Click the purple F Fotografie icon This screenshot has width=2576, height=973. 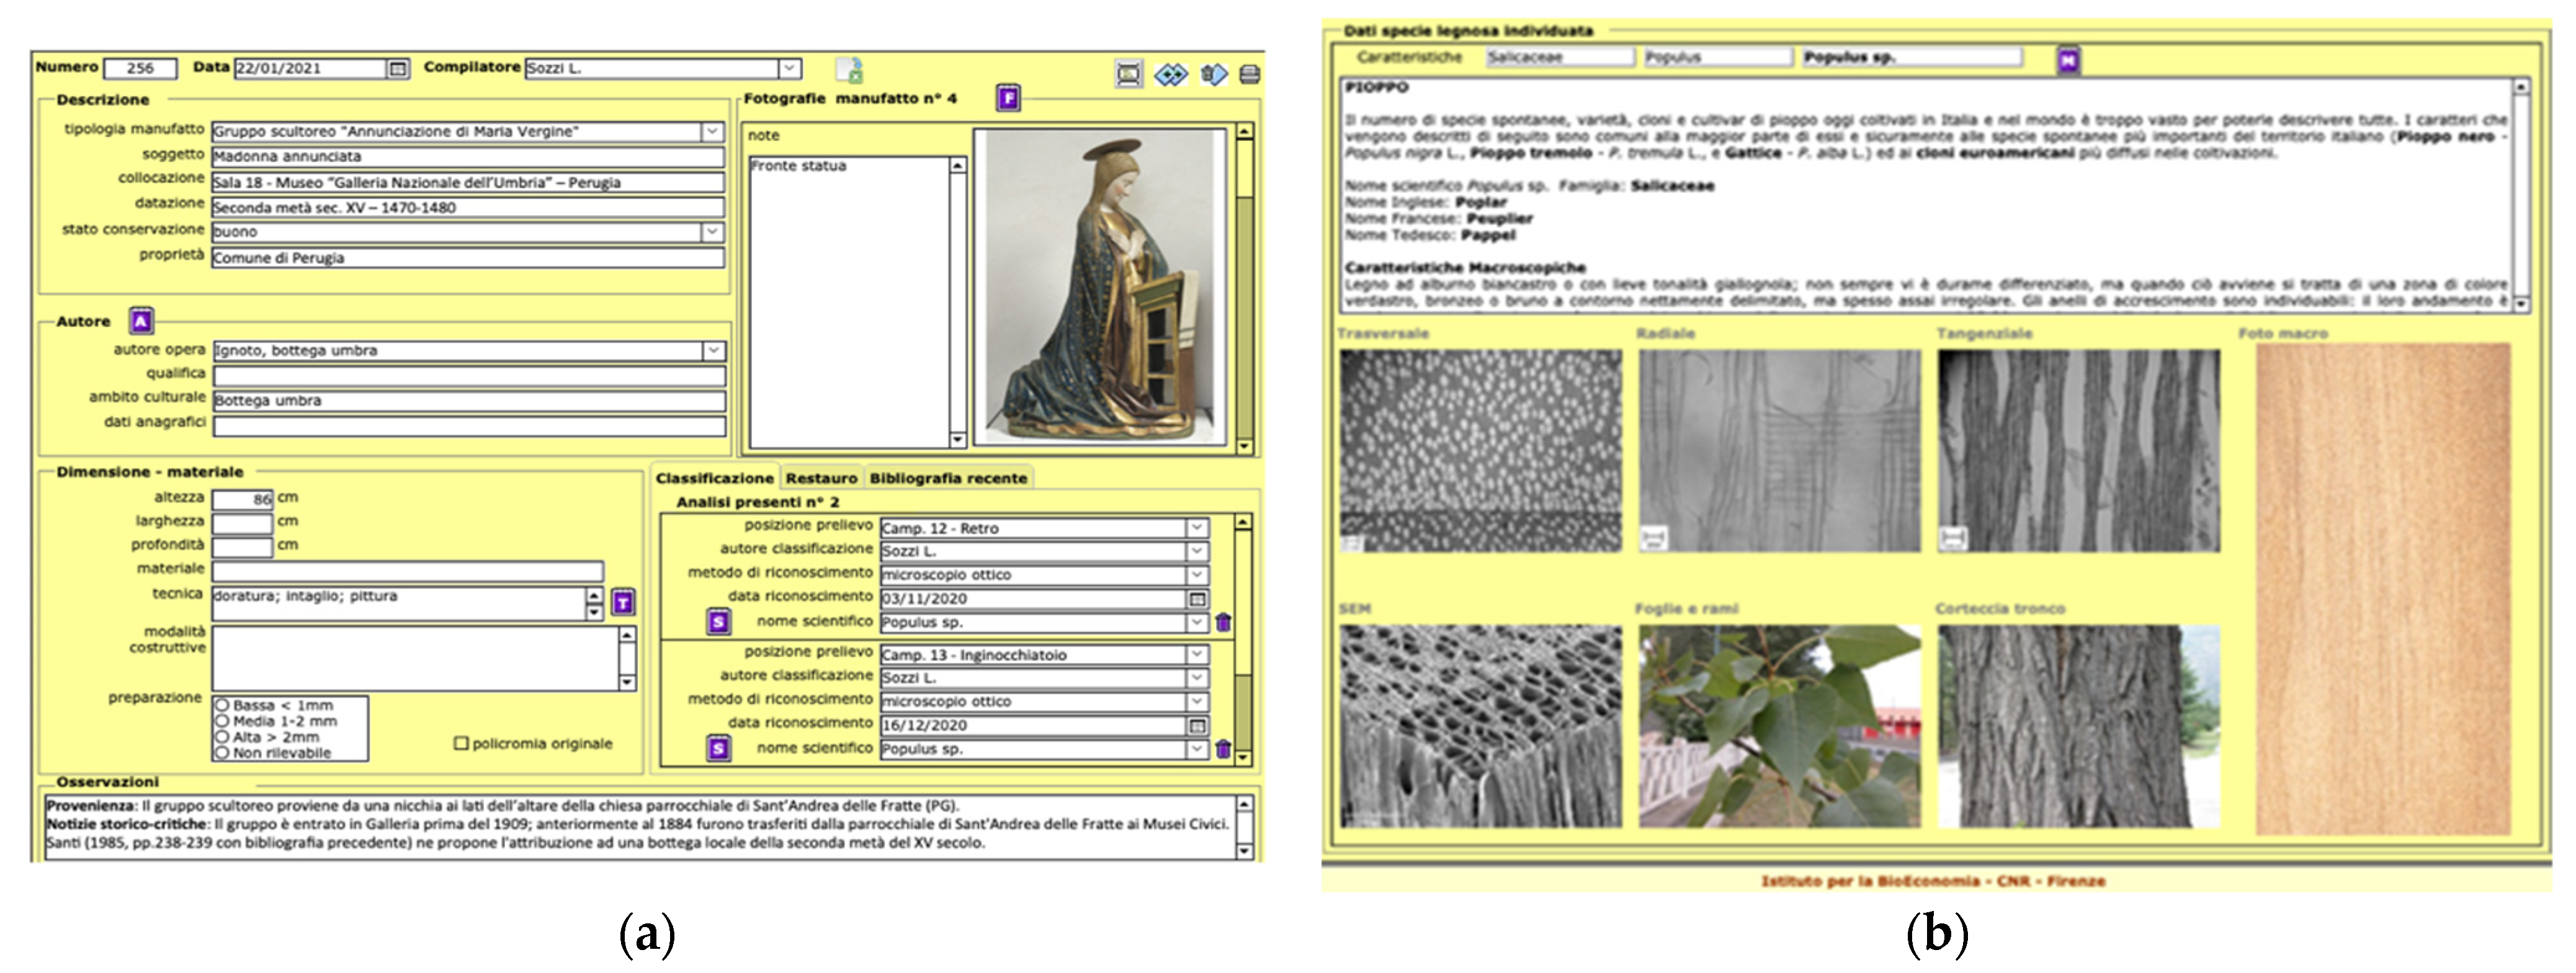pos(1008,98)
